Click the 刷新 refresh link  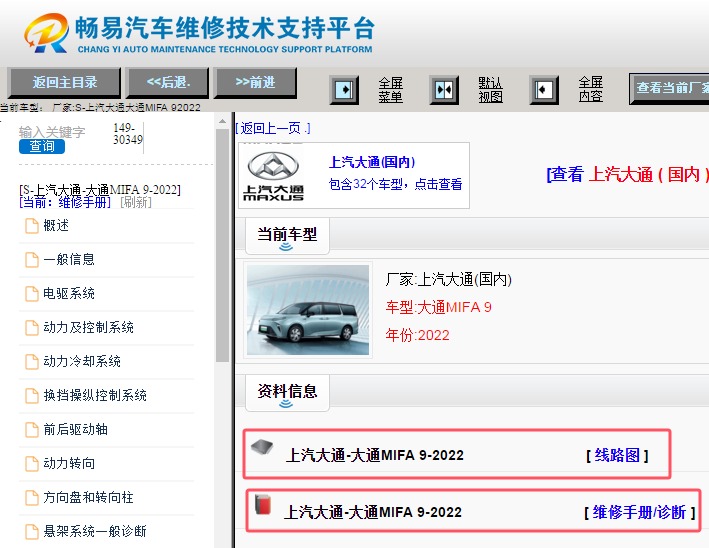136,202
